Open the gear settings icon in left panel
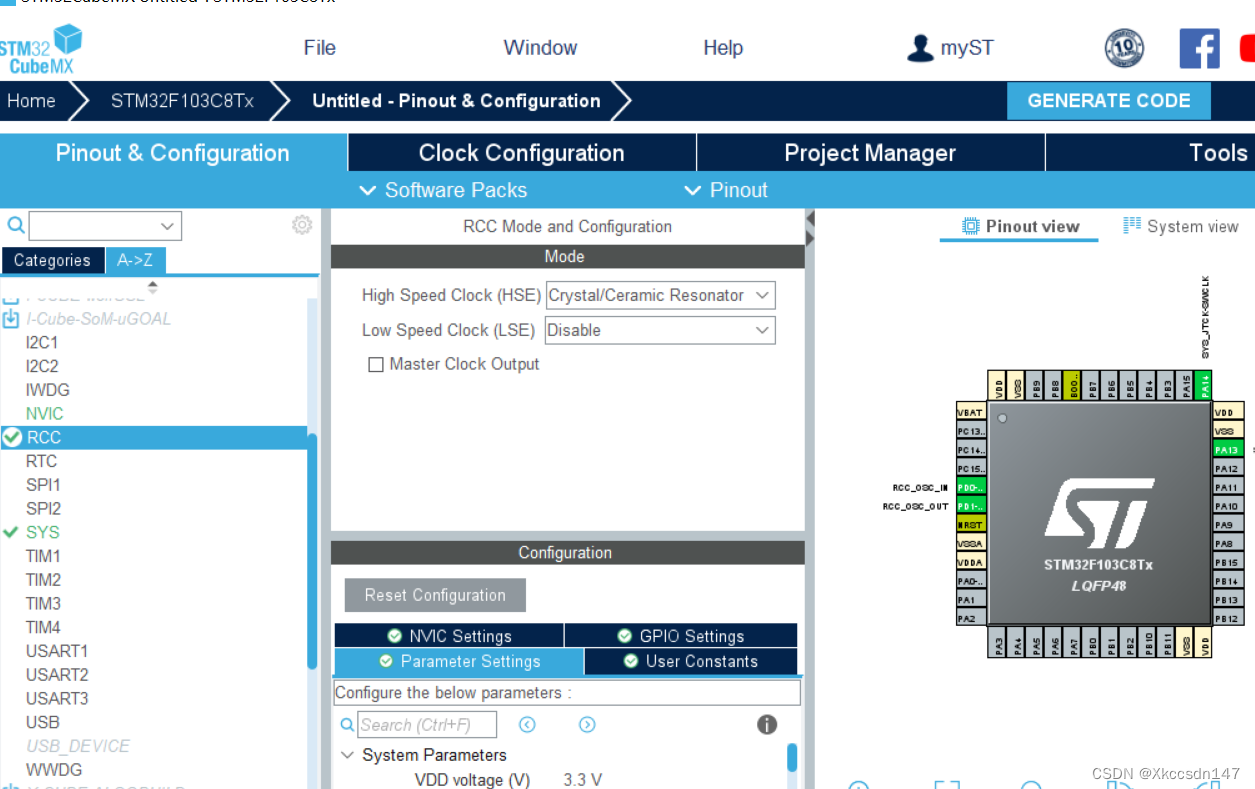Viewport: 1255px width, 789px height. tap(302, 225)
